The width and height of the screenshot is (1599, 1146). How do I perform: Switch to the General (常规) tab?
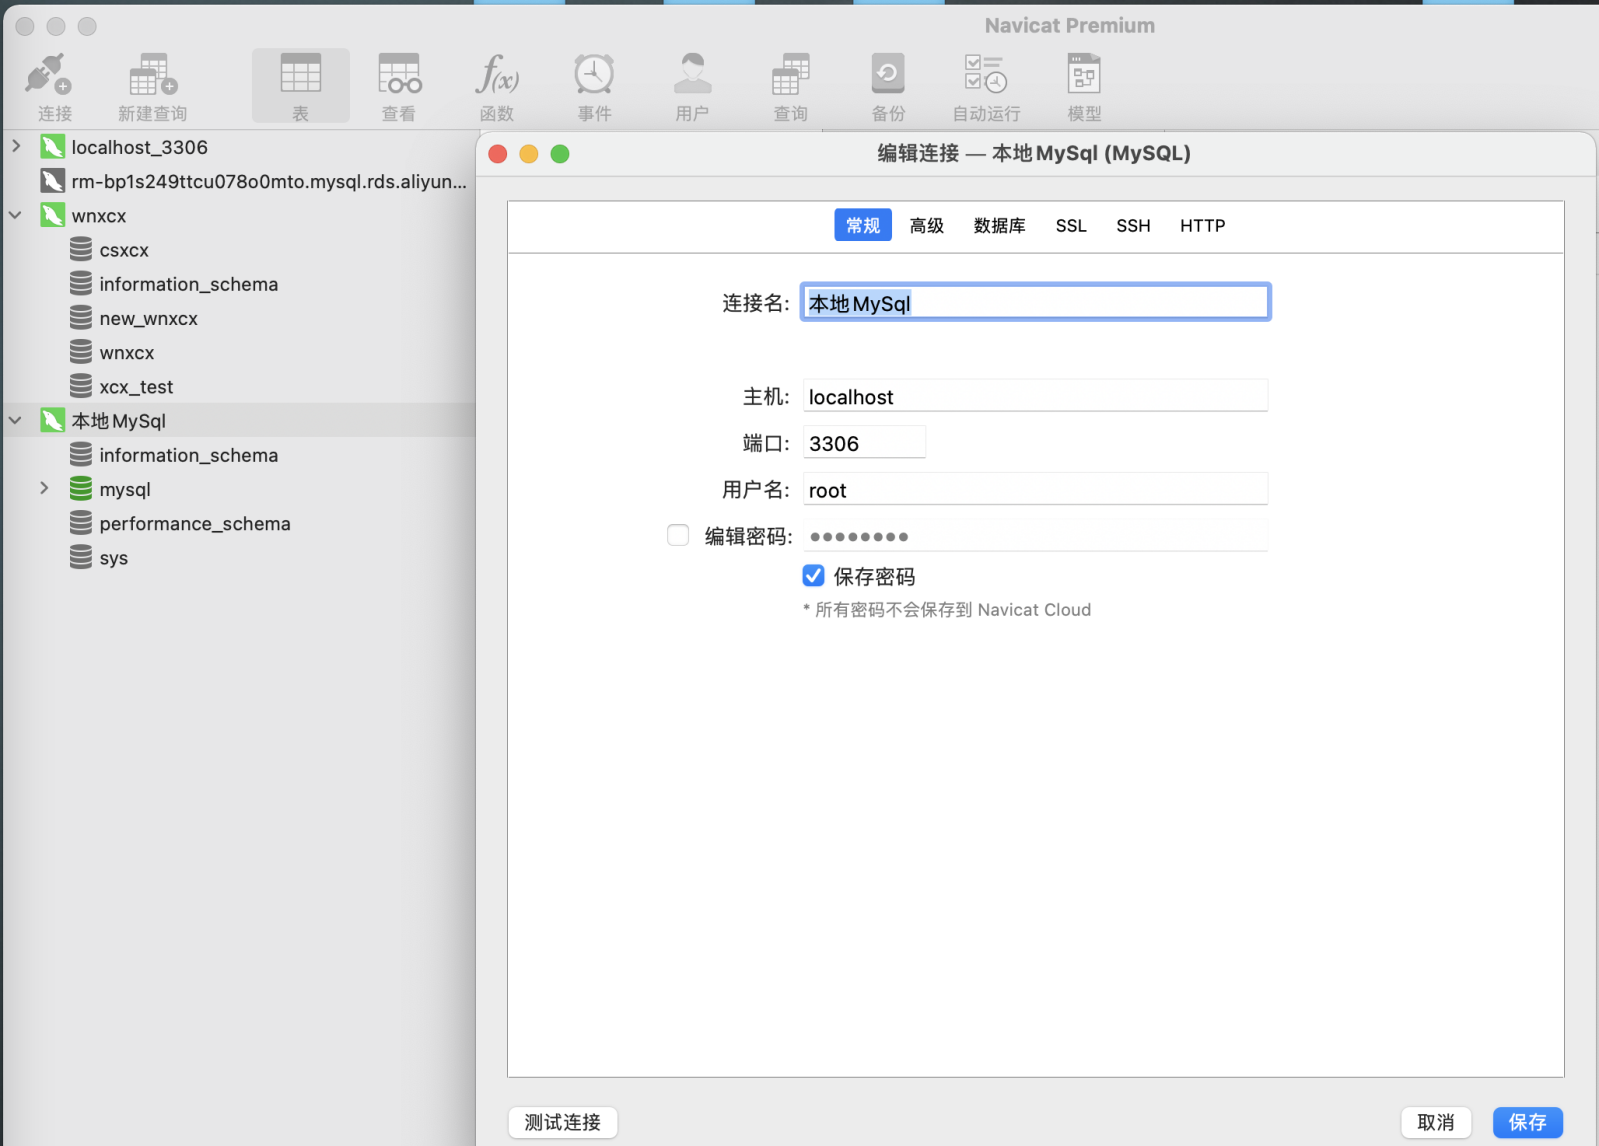coord(863,225)
